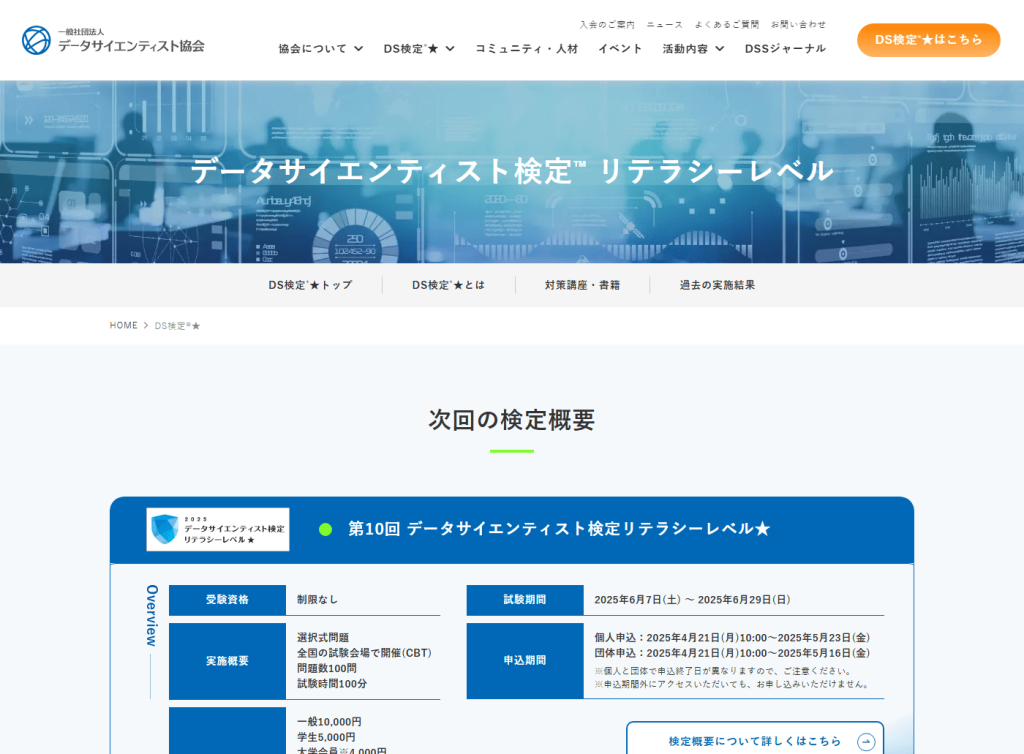Open the DSSジャーナル menu item
1024x754 pixels.
coord(785,48)
